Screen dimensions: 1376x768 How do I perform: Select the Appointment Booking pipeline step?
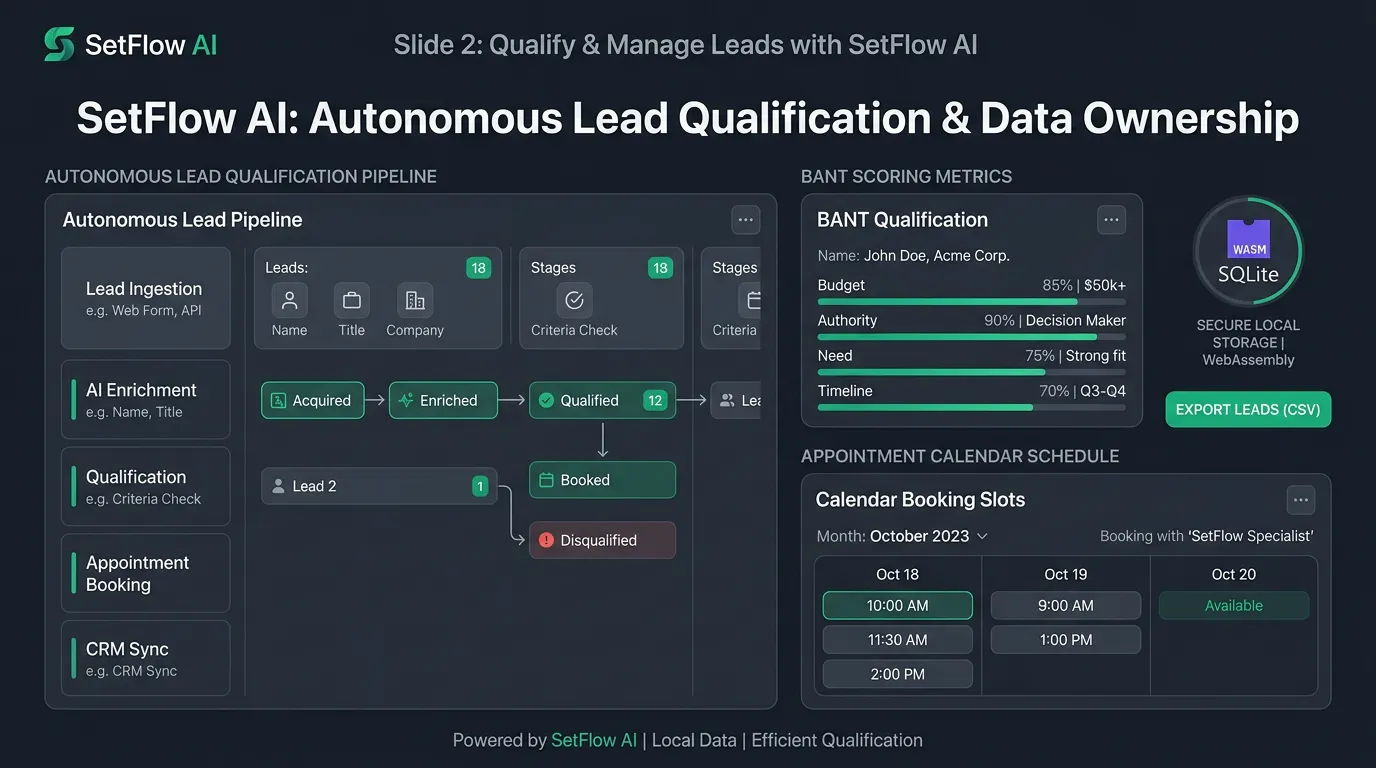click(x=146, y=573)
